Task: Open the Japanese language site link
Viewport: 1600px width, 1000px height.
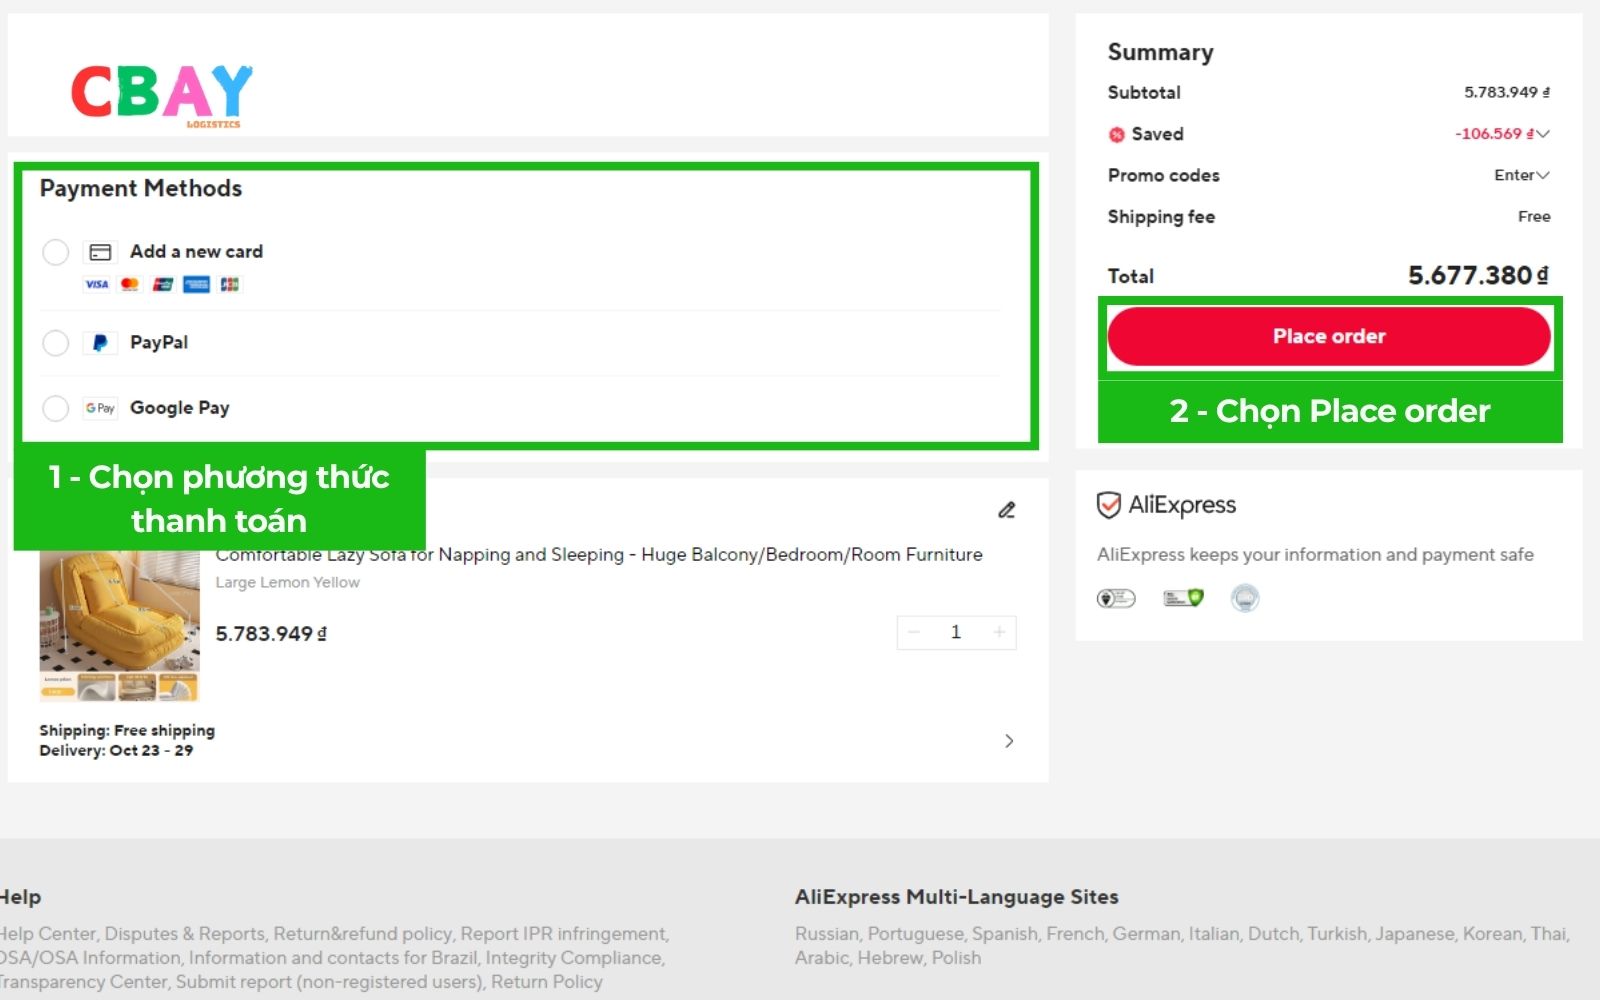Action: [x=1414, y=933]
